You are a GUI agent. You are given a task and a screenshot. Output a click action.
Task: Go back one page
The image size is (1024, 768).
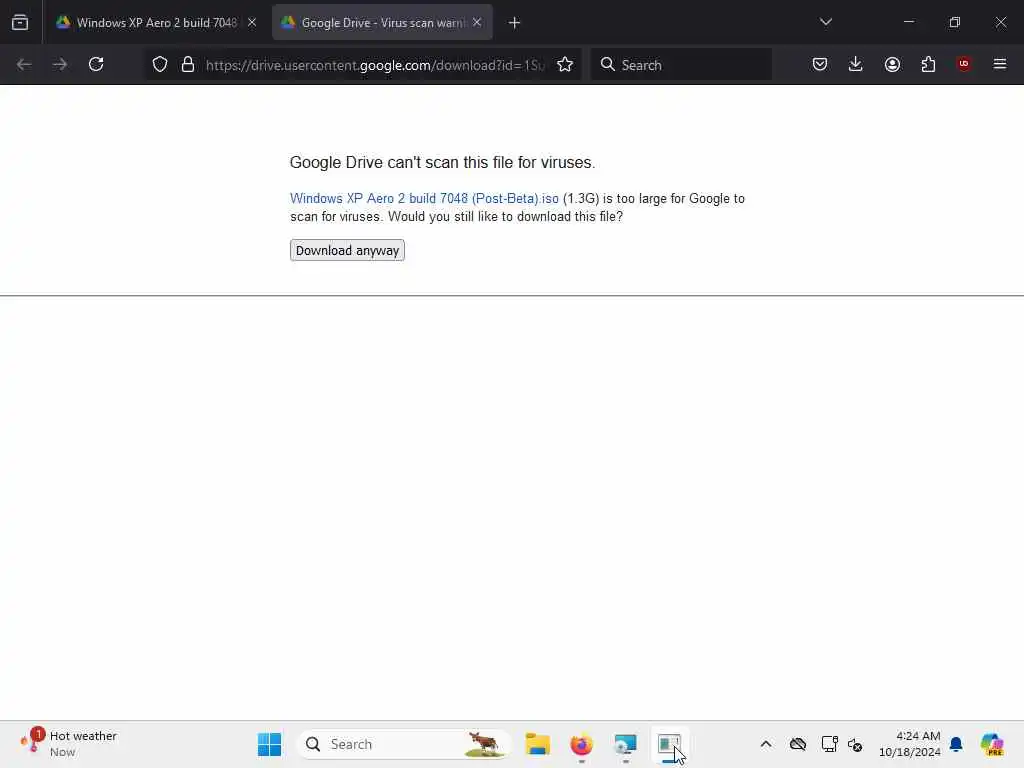pyautogui.click(x=24, y=65)
